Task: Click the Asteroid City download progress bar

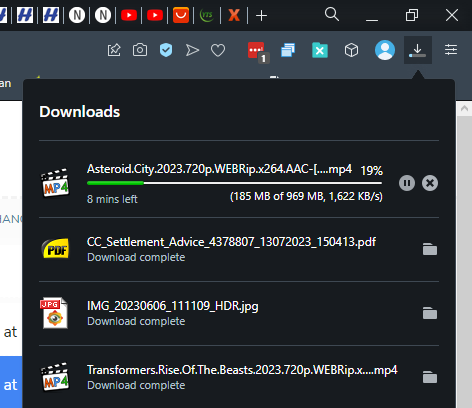Action: [x=234, y=183]
